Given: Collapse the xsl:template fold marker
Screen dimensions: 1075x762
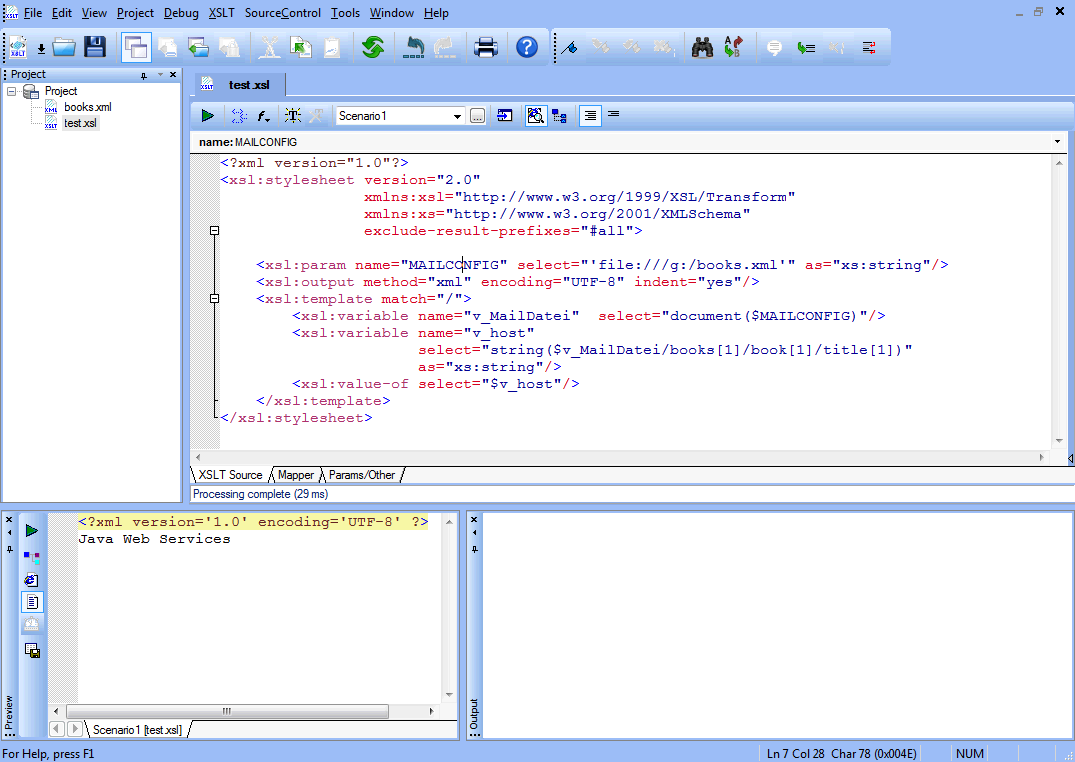Looking at the screenshot, I should click(x=215, y=299).
